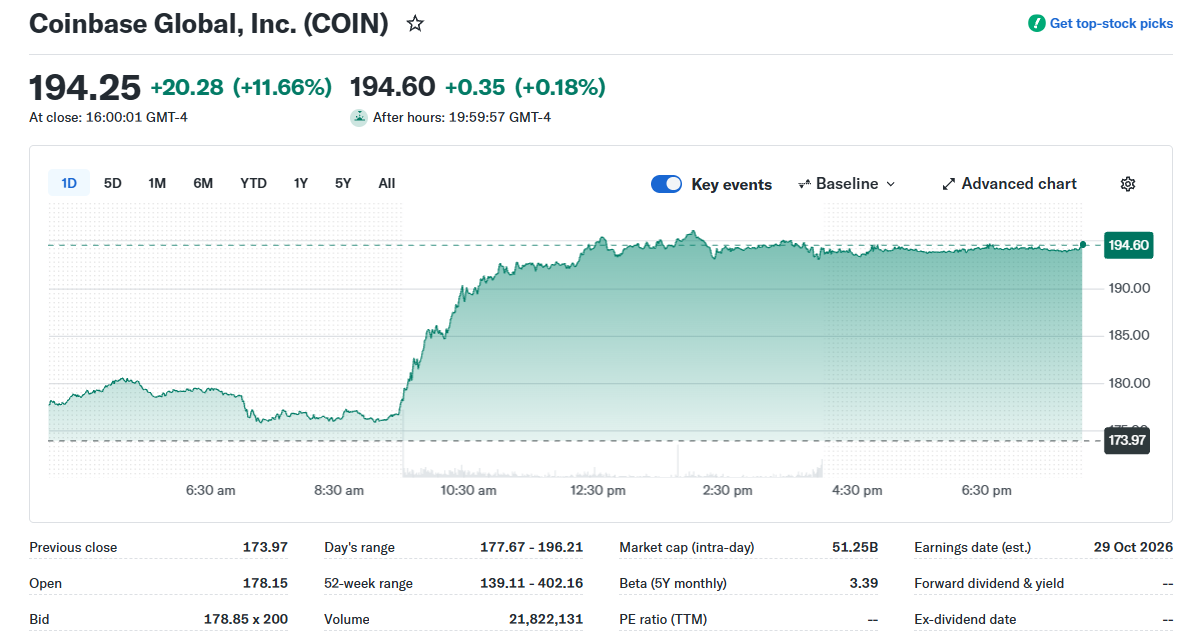Click the 4:30 pm time axis label
Screen dimensions: 1193x635
[857, 491]
